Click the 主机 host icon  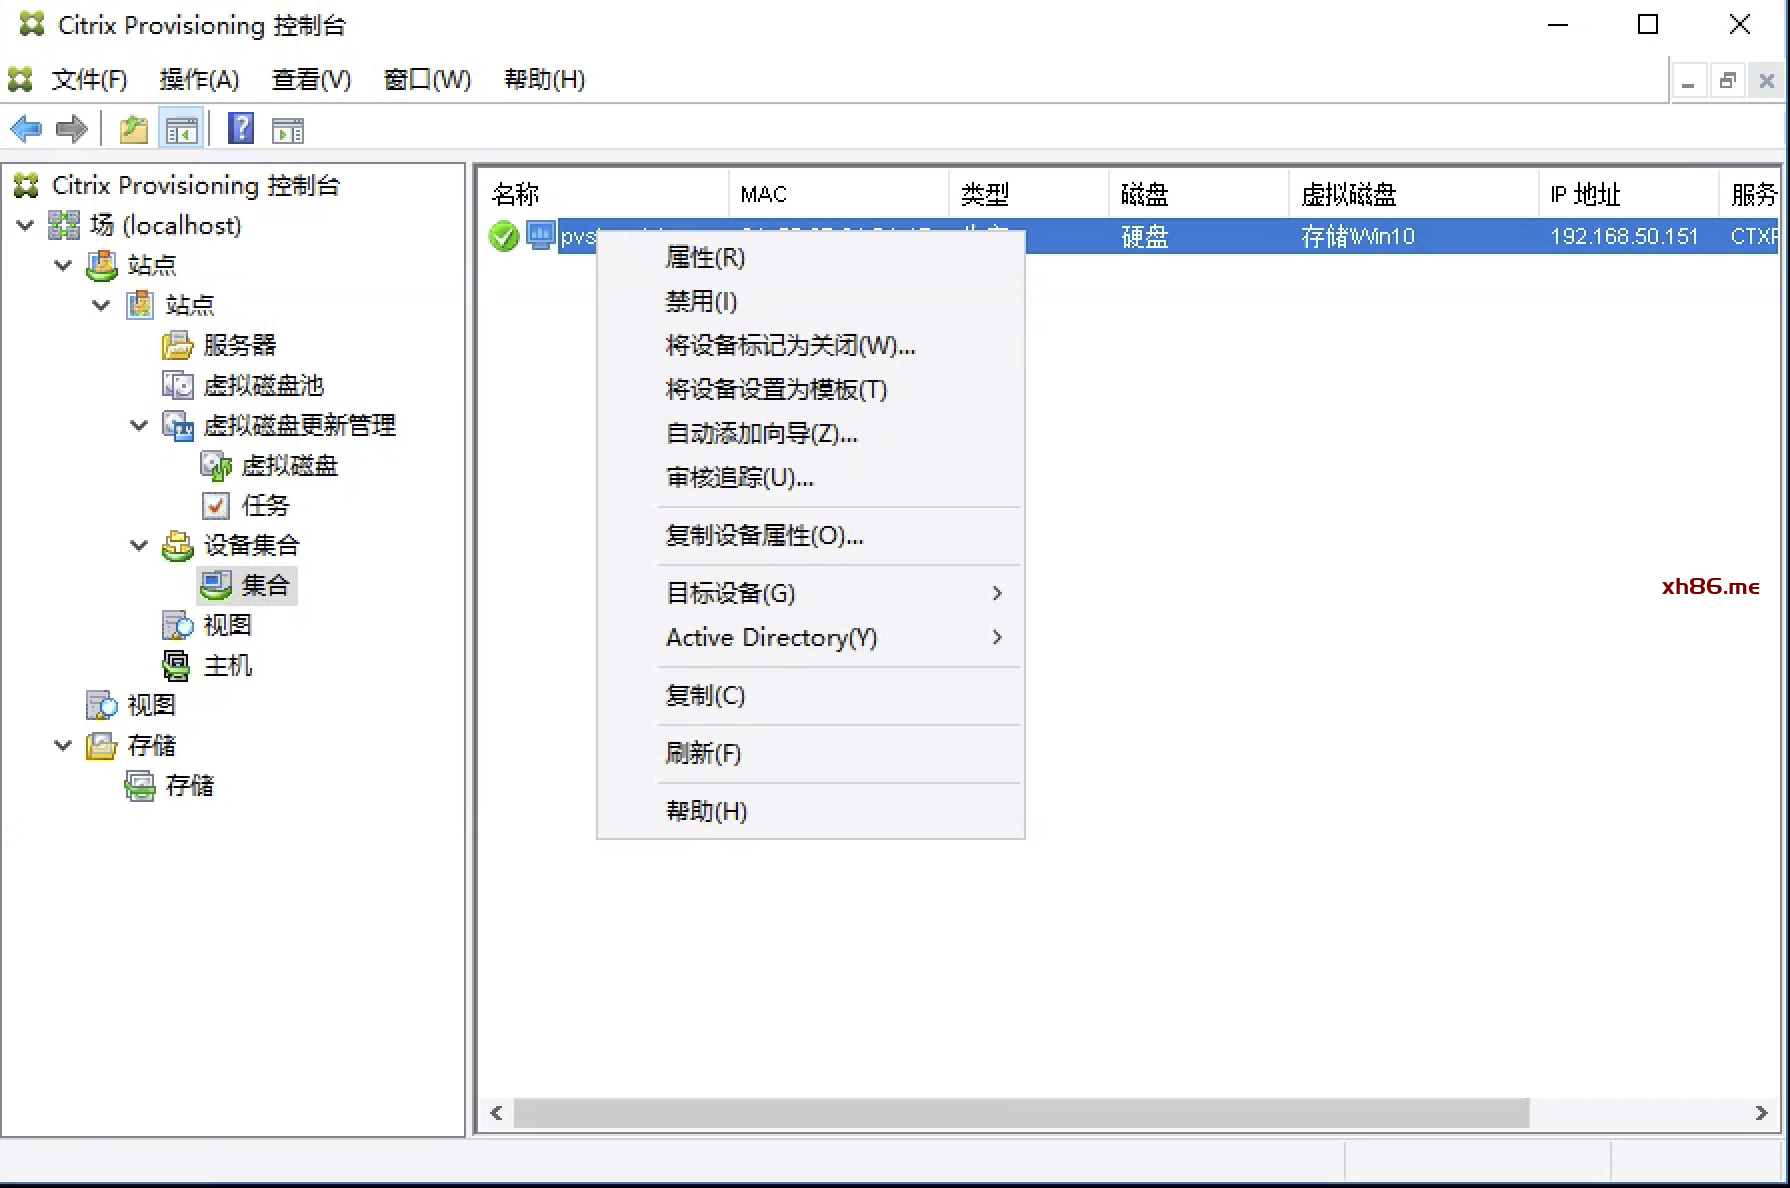pos(176,666)
